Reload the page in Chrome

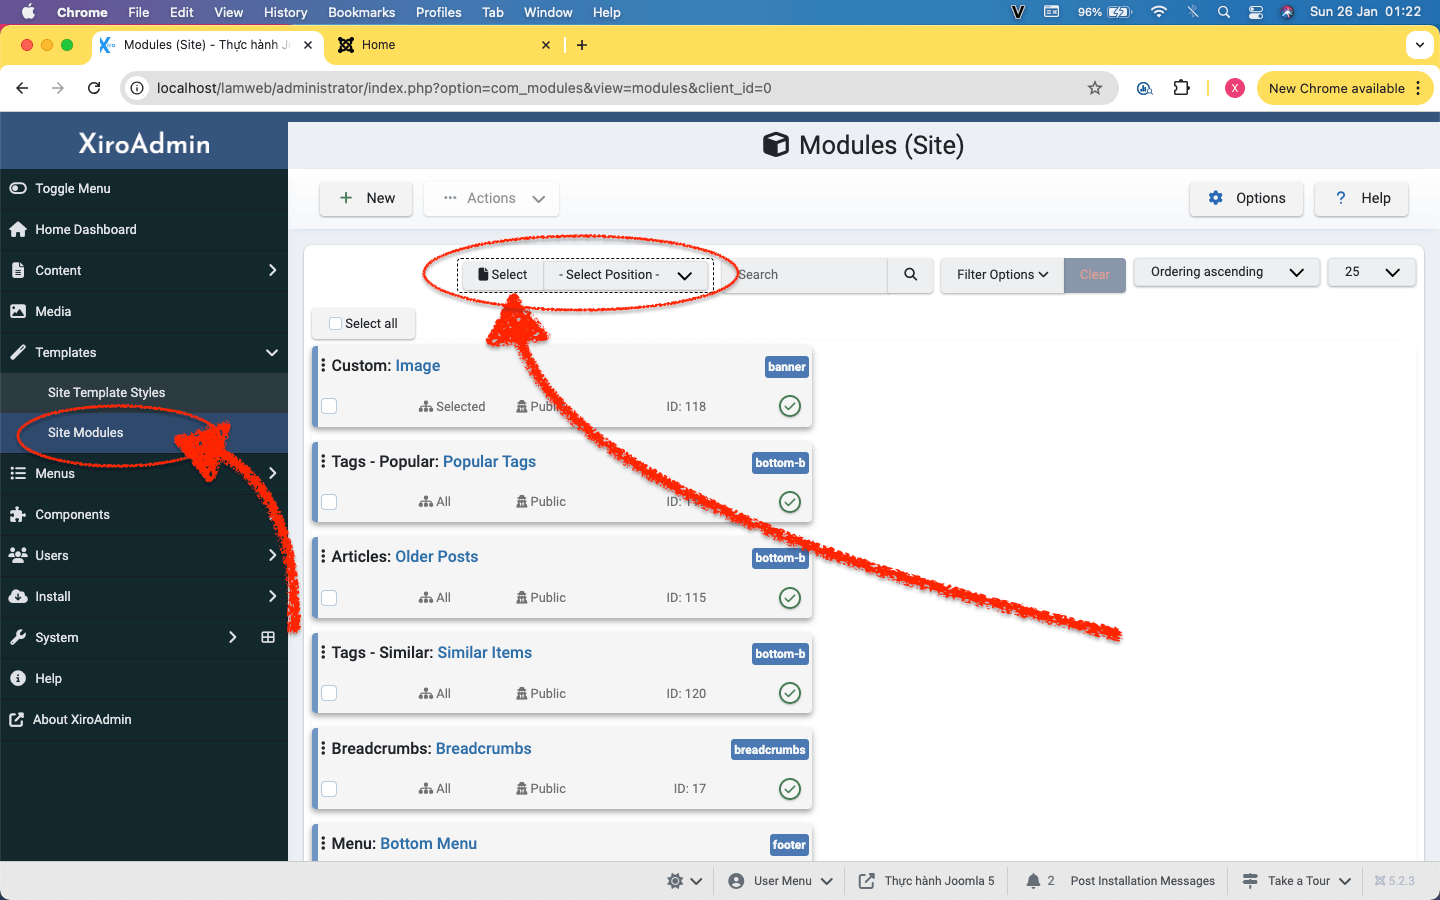coord(94,88)
